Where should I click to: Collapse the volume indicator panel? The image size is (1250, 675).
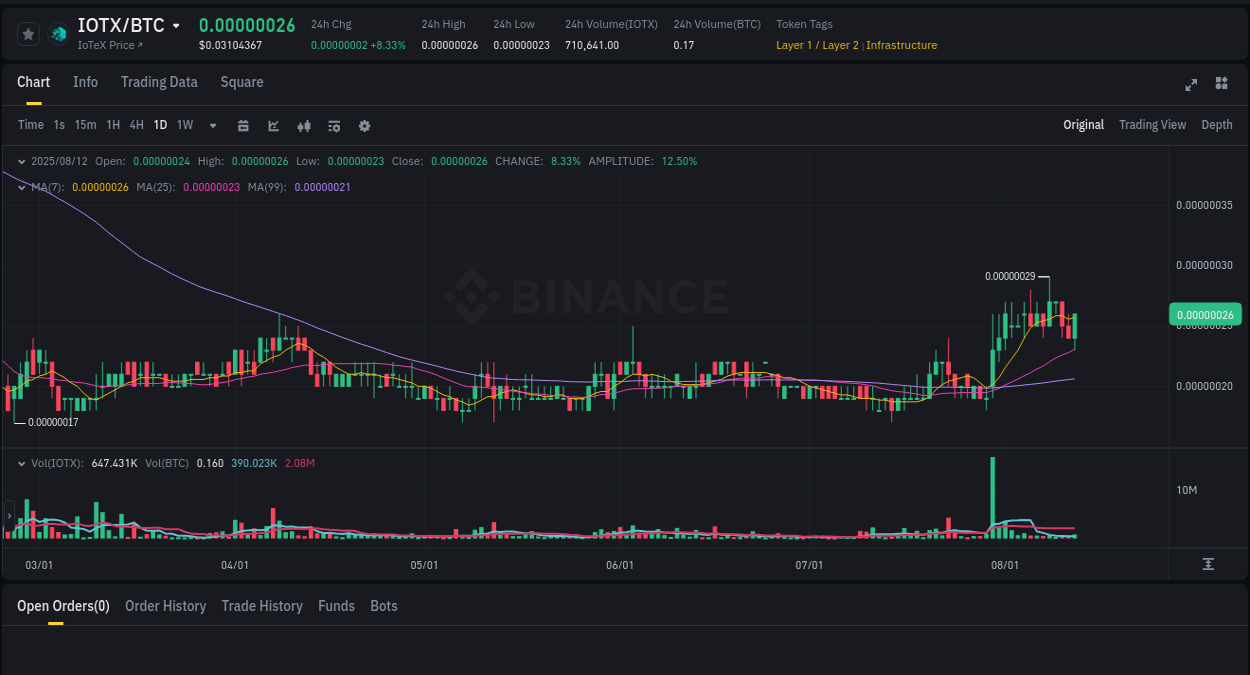coord(22,463)
